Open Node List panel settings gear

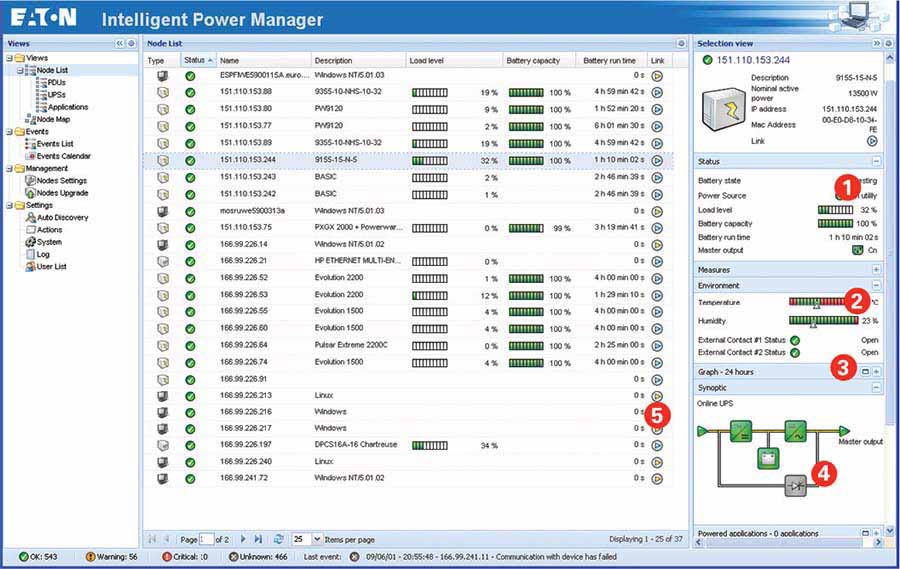pyautogui.click(x=681, y=44)
